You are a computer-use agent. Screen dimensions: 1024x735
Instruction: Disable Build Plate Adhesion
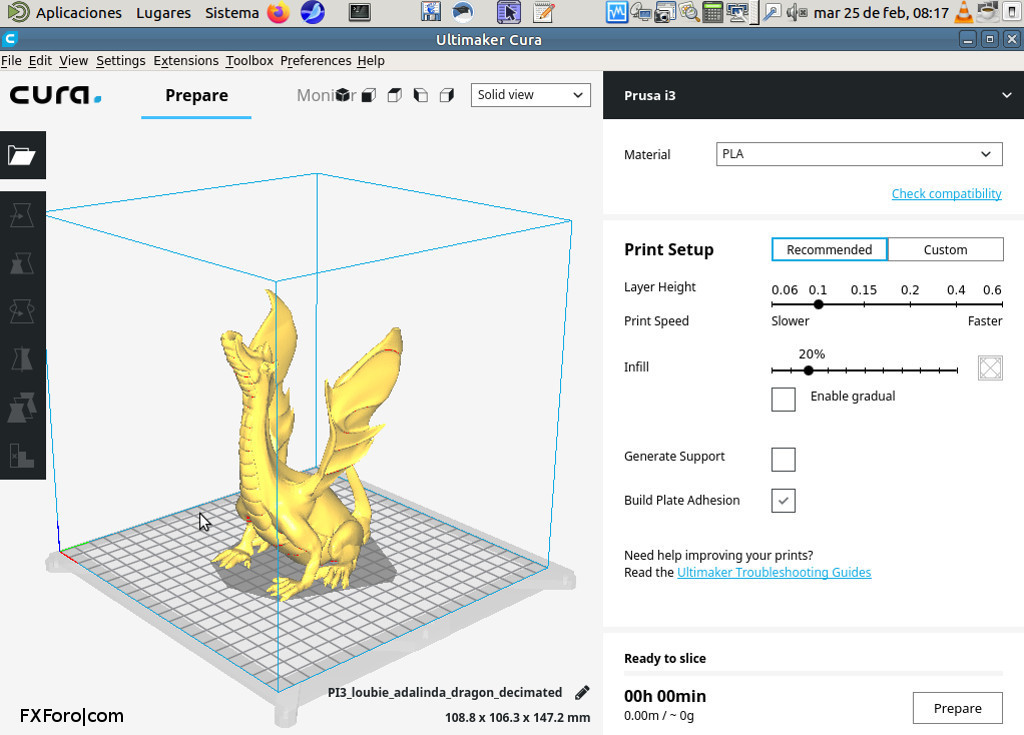(x=783, y=500)
